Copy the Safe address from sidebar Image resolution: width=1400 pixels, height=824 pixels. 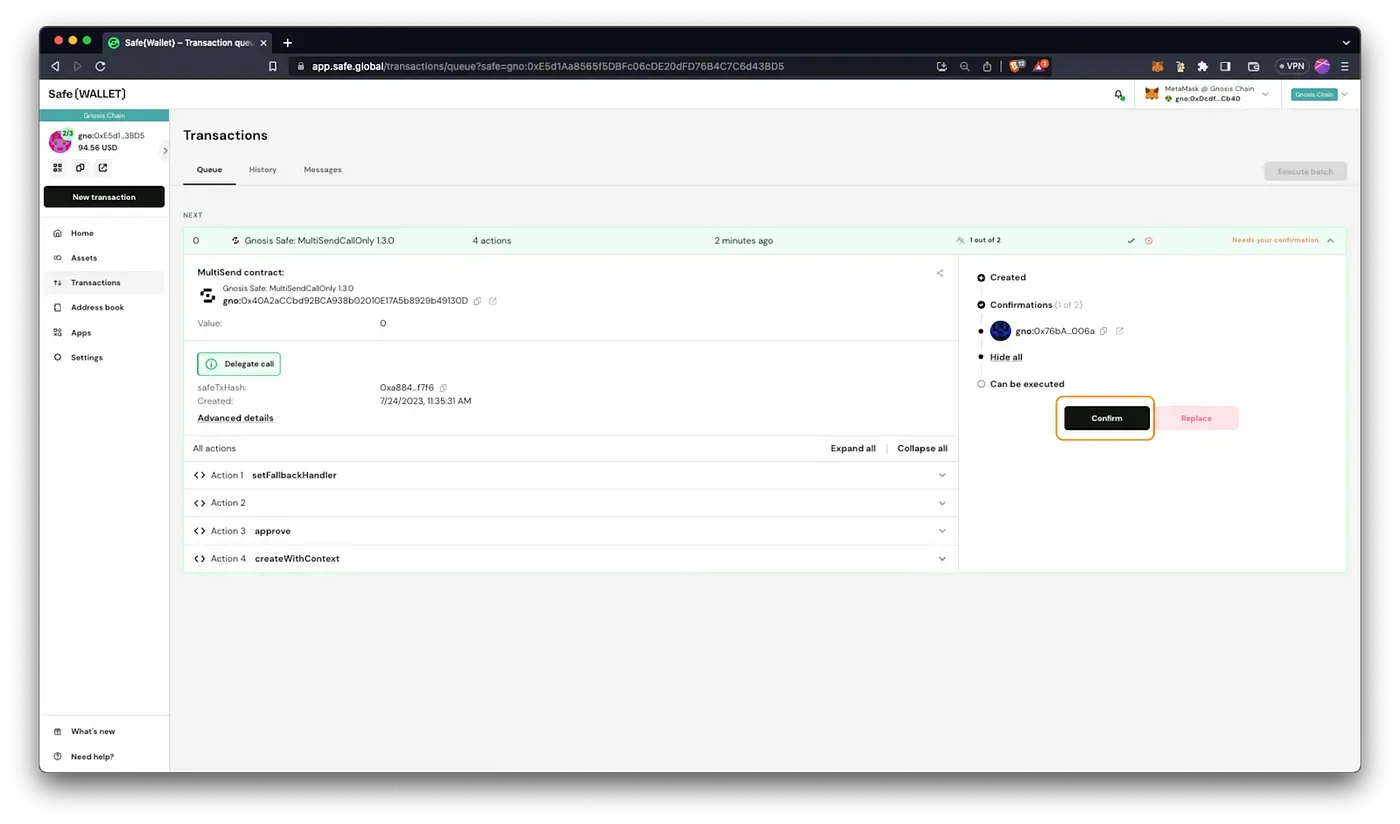tap(80, 167)
